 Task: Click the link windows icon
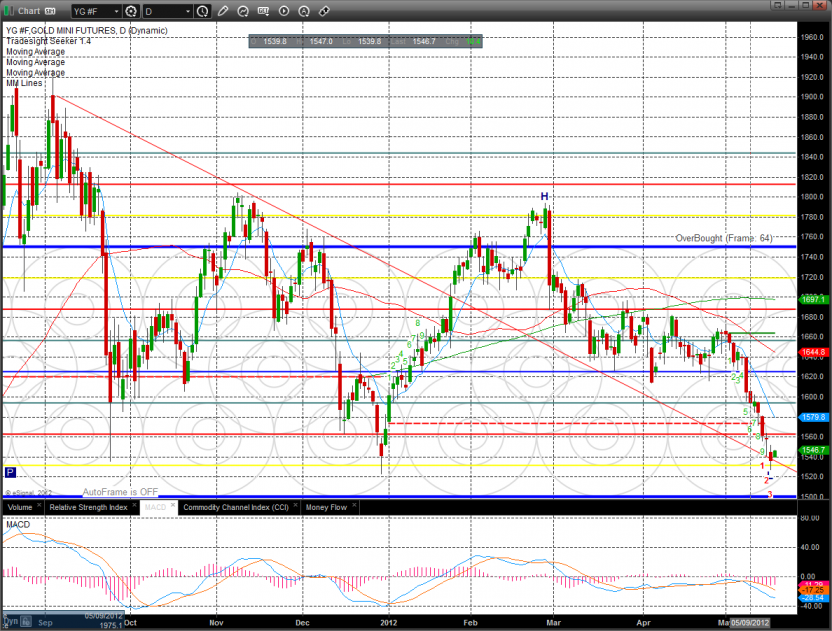pyautogui.click(x=324, y=11)
